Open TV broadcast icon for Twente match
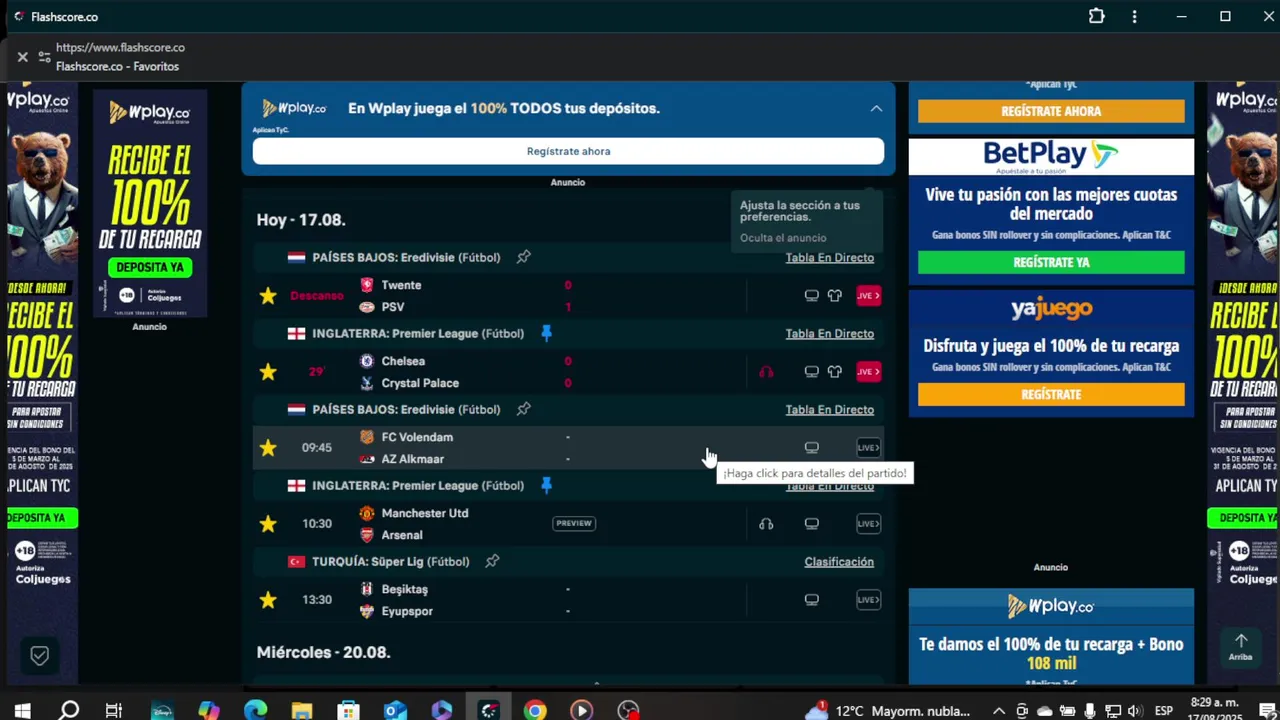Image resolution: width=1280 pixels, height=720 pixels. [x=812, y=296]
